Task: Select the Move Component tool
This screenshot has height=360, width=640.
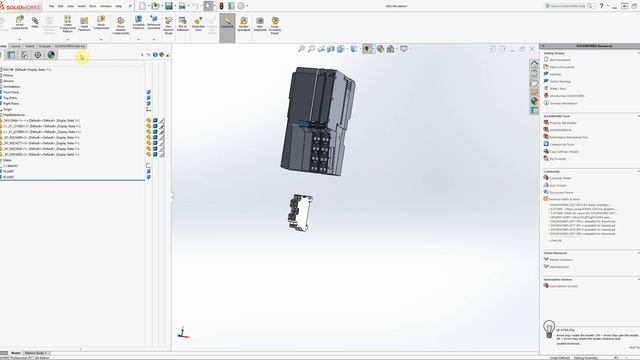Action: click(x=101, y=23)
